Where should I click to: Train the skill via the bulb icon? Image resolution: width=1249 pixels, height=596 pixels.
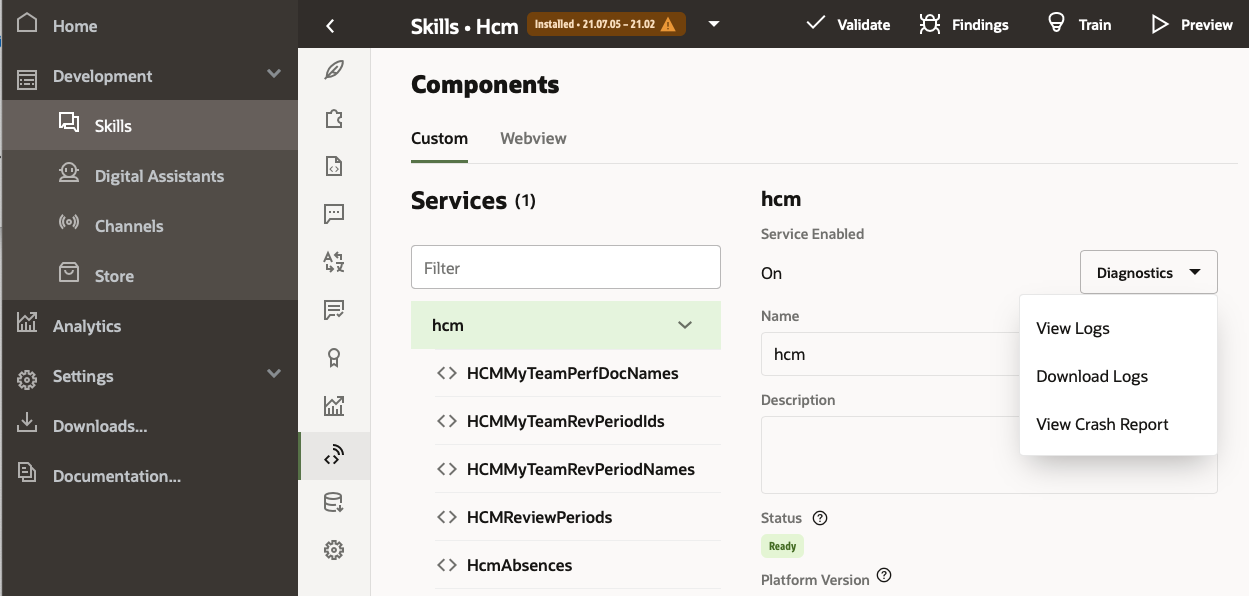point(1079,24)
